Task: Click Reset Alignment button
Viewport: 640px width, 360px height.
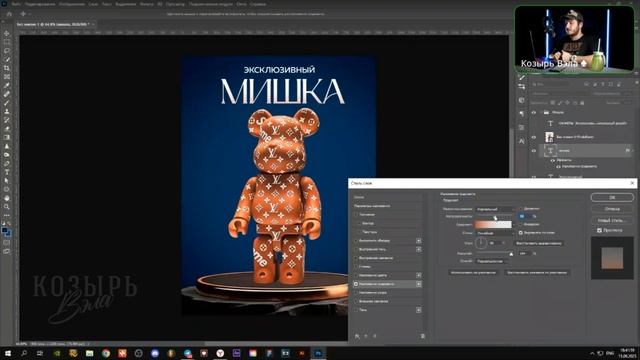Action: (539, 243)
